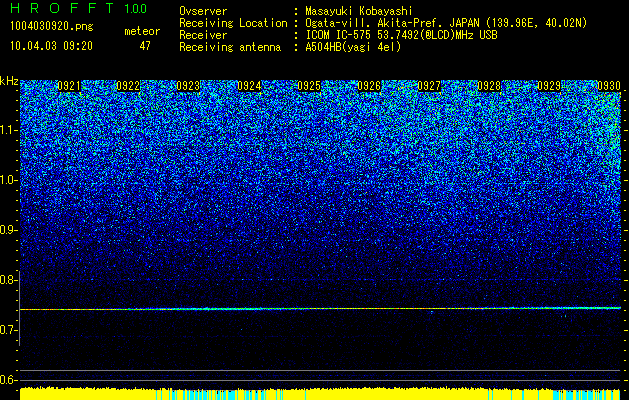Click the bright carrier signal line near 0.74 kHz
The height and width of the screenshot is (400, 629).
[320, 309]
